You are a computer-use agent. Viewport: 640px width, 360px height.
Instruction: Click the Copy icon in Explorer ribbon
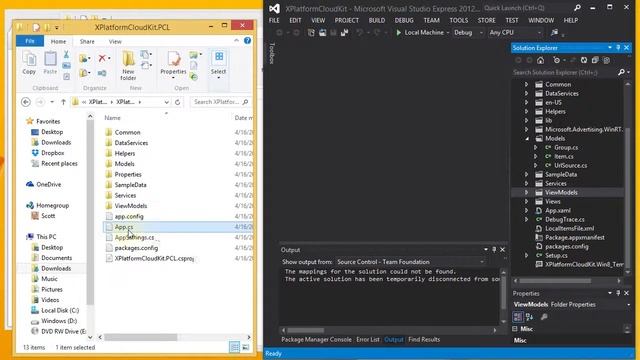(29, 63)
